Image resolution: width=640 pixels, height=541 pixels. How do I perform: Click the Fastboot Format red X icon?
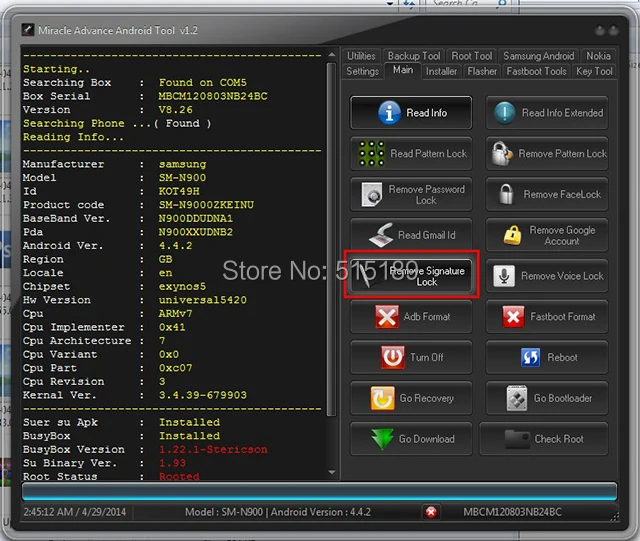(513, 317)
